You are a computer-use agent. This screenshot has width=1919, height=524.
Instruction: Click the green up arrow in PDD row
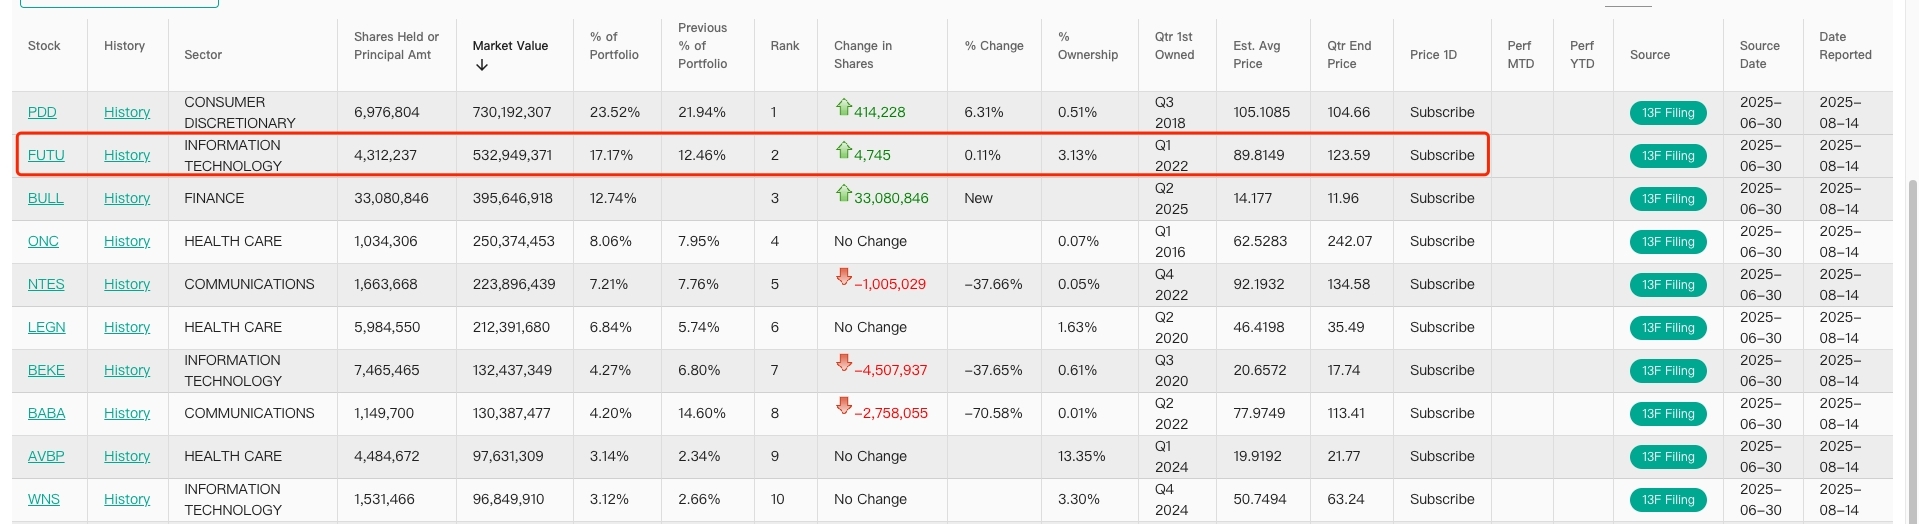(843, 107)
